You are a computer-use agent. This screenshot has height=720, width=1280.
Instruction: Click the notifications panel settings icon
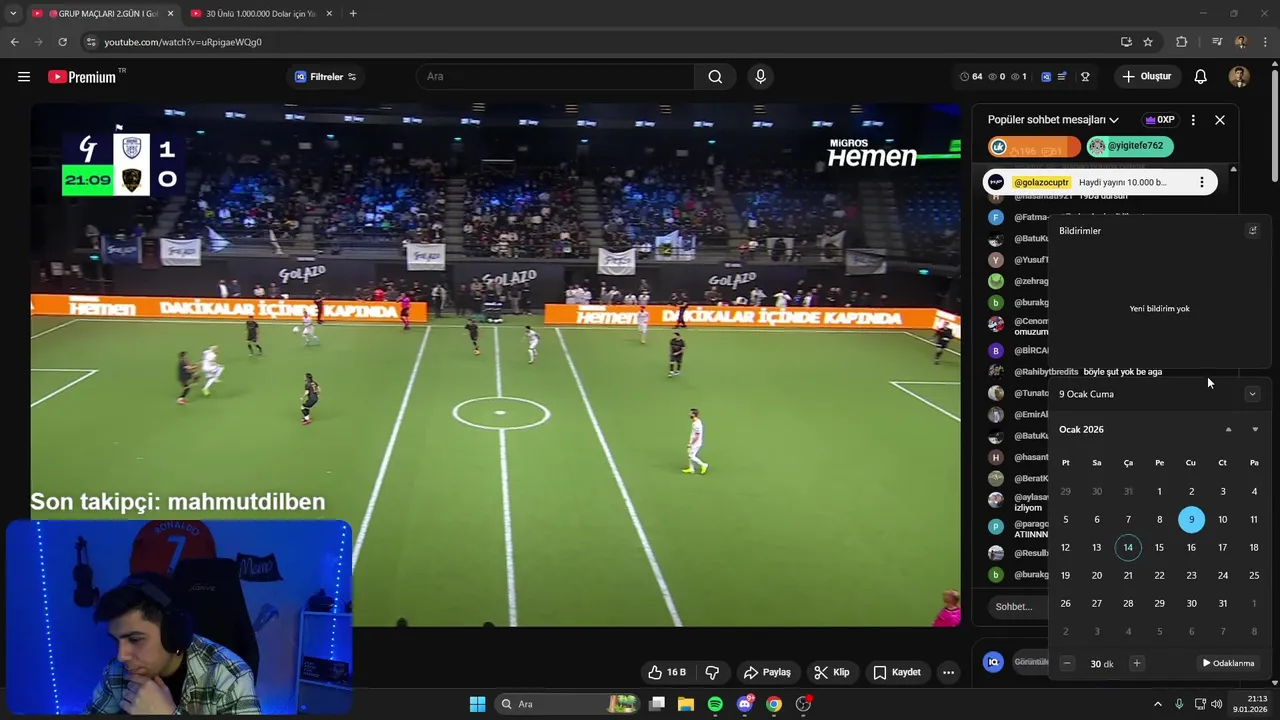coord(1252,231)
